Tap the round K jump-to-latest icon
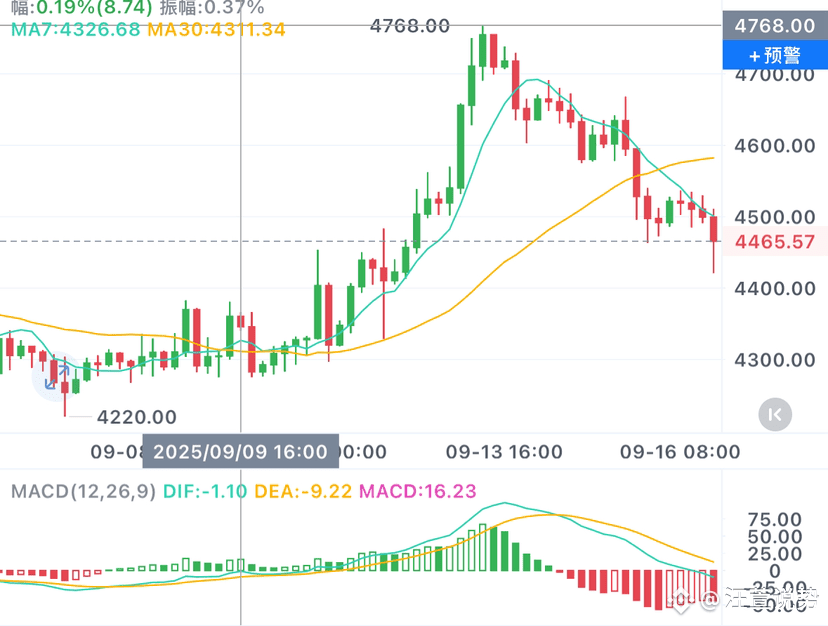The width and height of the screenshot is (828, 626). (x=775, y=415)
